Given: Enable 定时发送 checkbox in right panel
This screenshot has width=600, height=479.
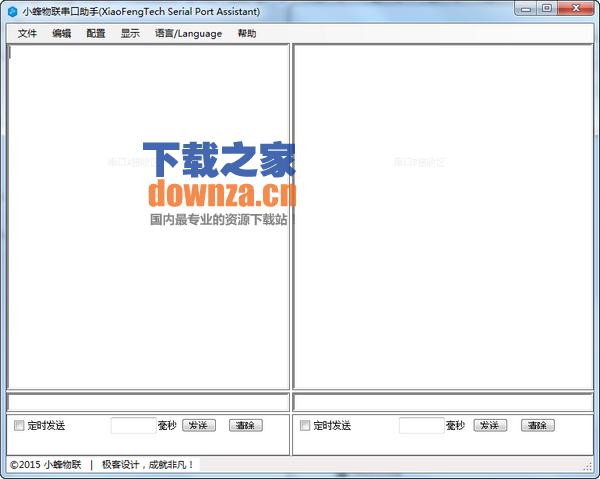Looking at the screenshot, I should (305, 425).
